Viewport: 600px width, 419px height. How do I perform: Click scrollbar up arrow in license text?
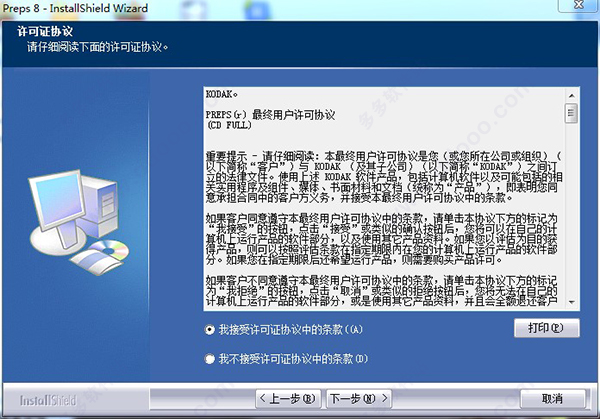572,95
